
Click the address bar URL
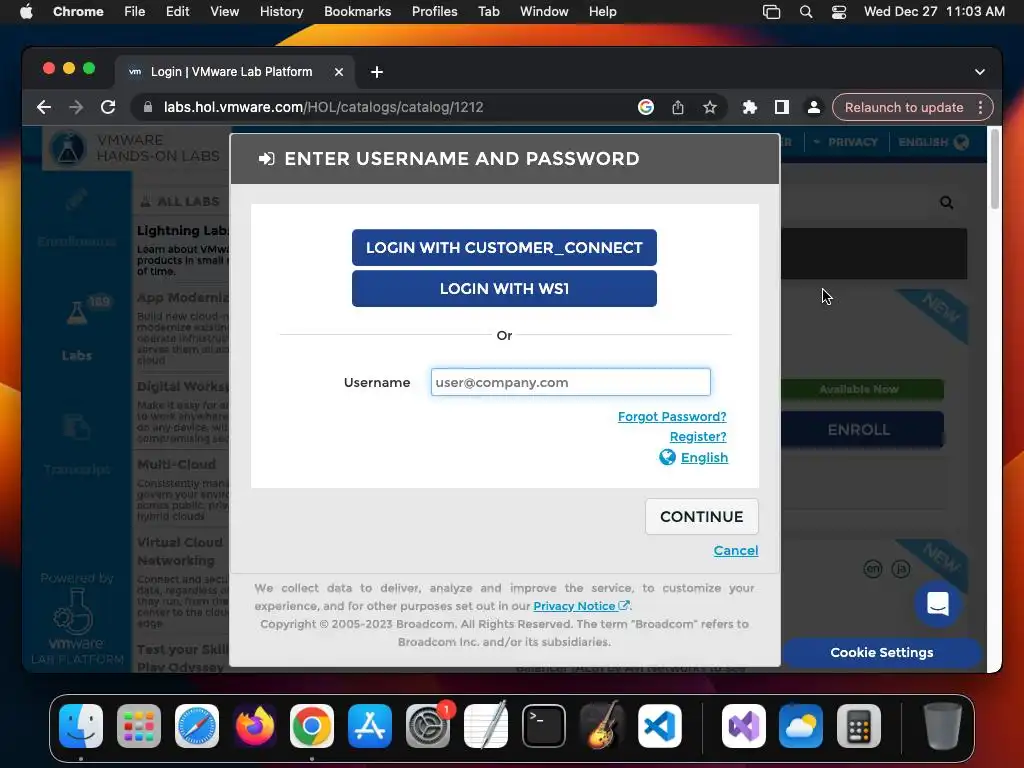[323, 107]
